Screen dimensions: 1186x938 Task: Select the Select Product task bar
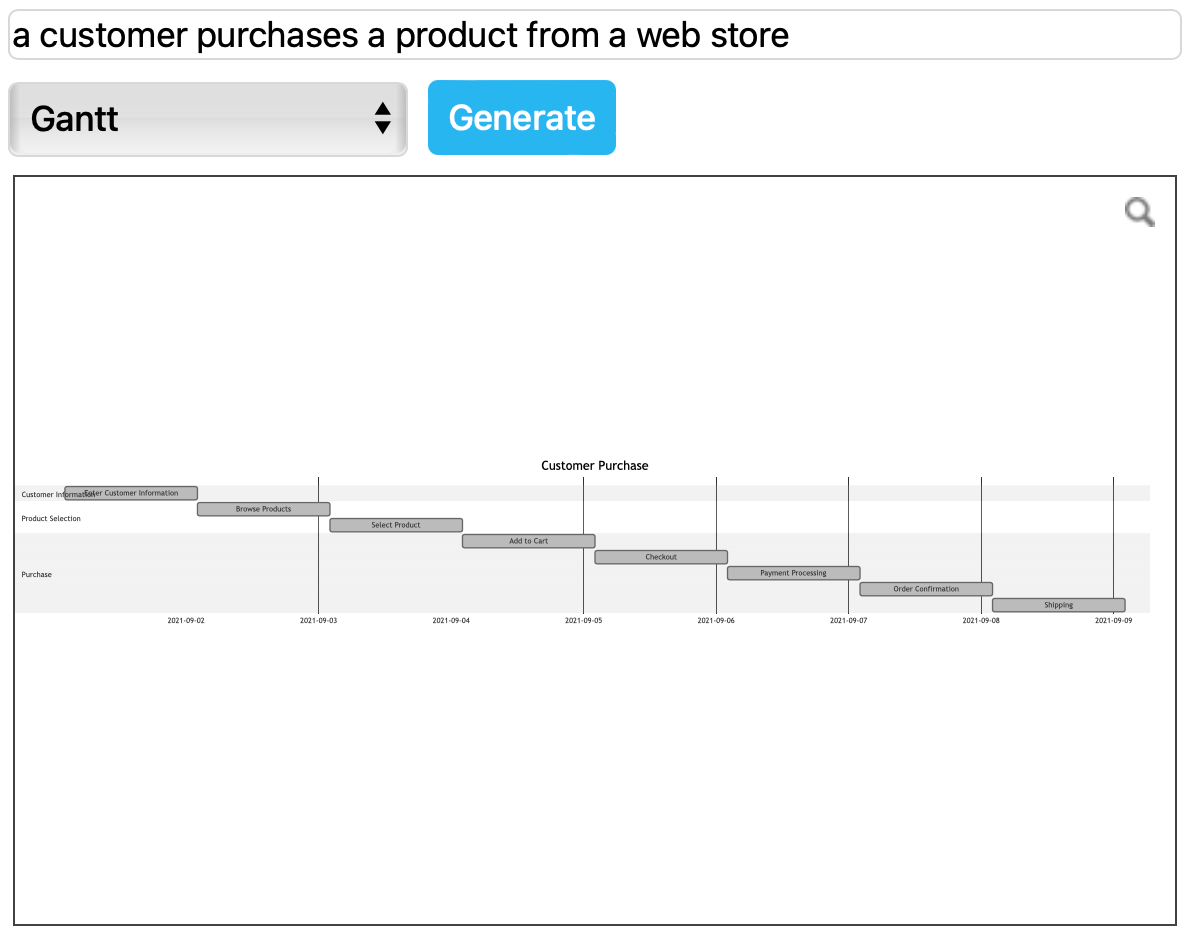396,525
